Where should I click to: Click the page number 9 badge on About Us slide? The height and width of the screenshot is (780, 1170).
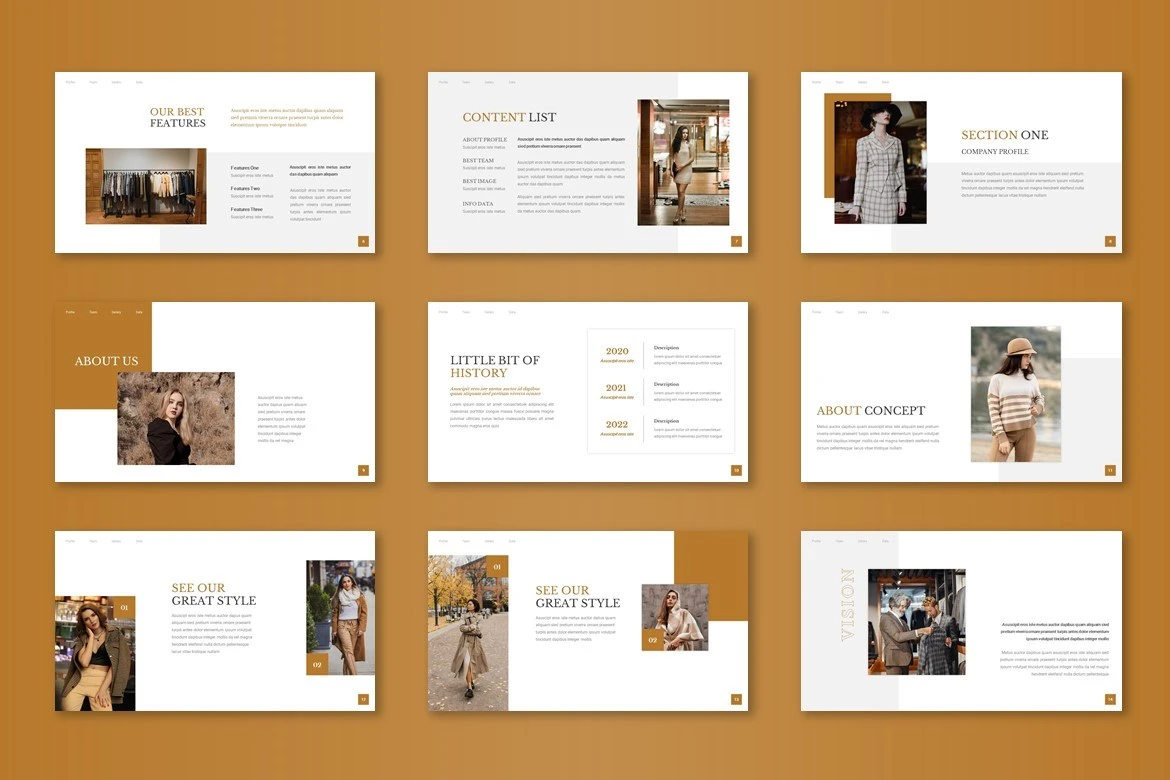pyautogui.click(x=363, y=470)
